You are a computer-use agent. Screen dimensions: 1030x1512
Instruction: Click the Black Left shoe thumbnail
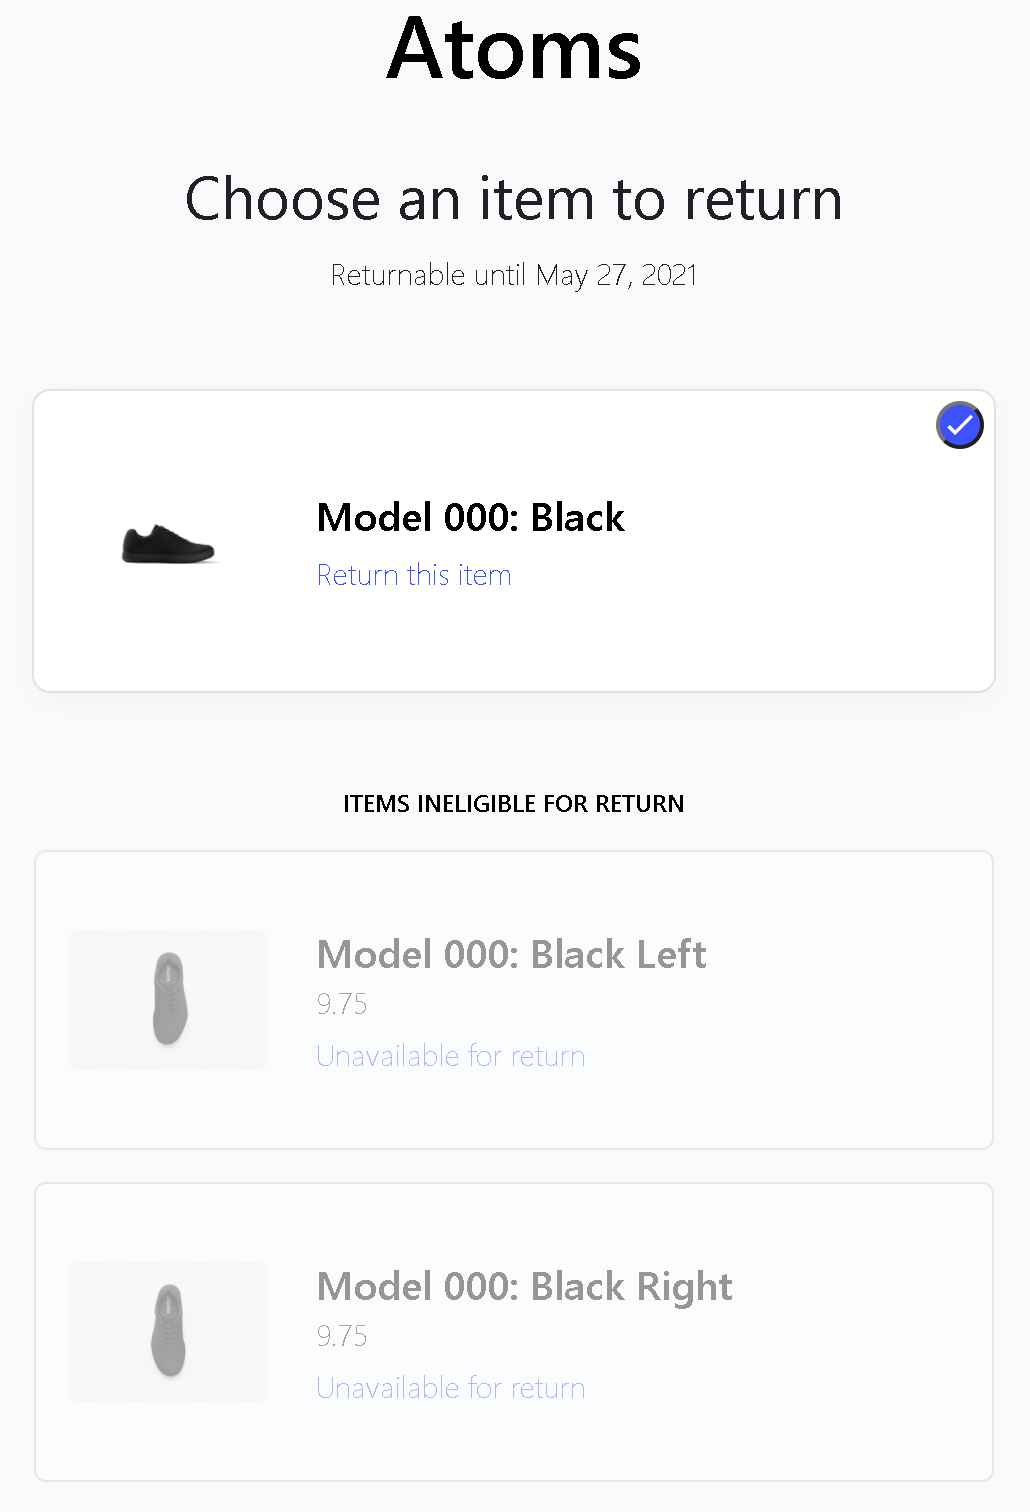tap(168, 1000)
